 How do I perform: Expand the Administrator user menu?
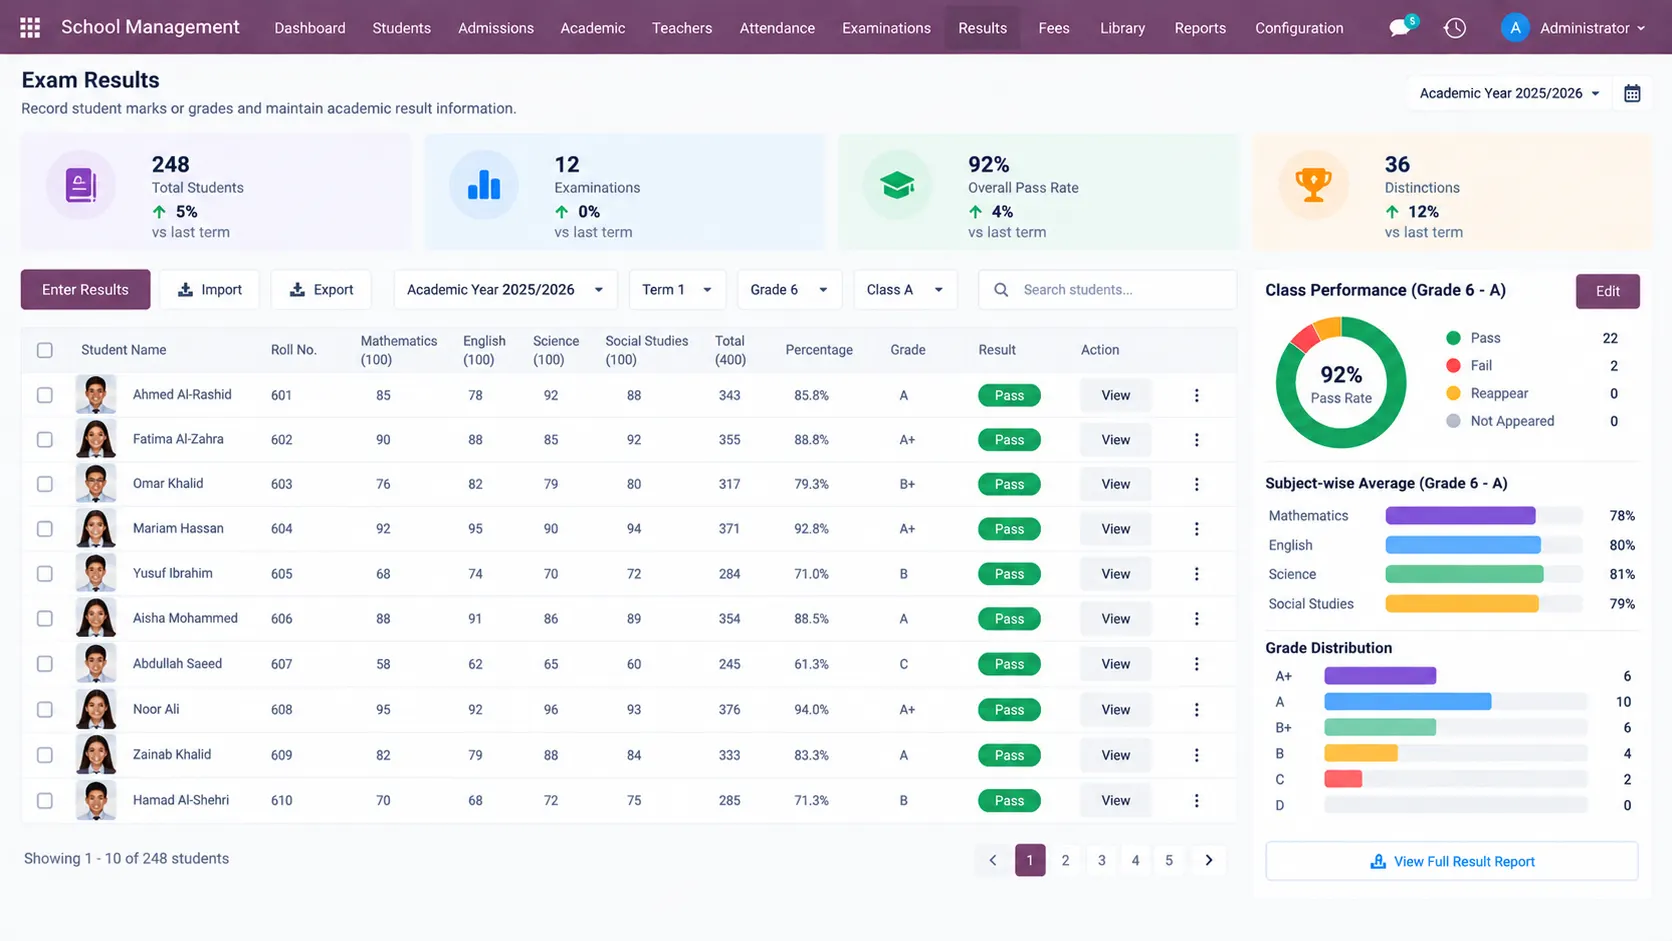[x=1592, y=28]
